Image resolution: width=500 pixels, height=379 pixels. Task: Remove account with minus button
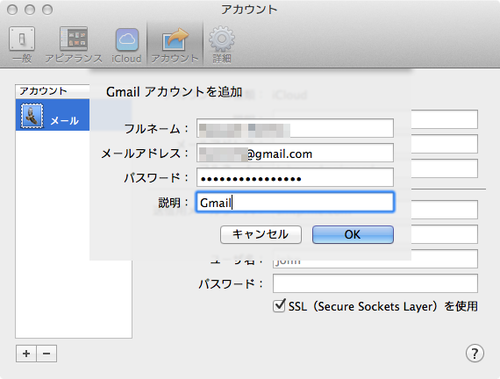pos(47,353)
